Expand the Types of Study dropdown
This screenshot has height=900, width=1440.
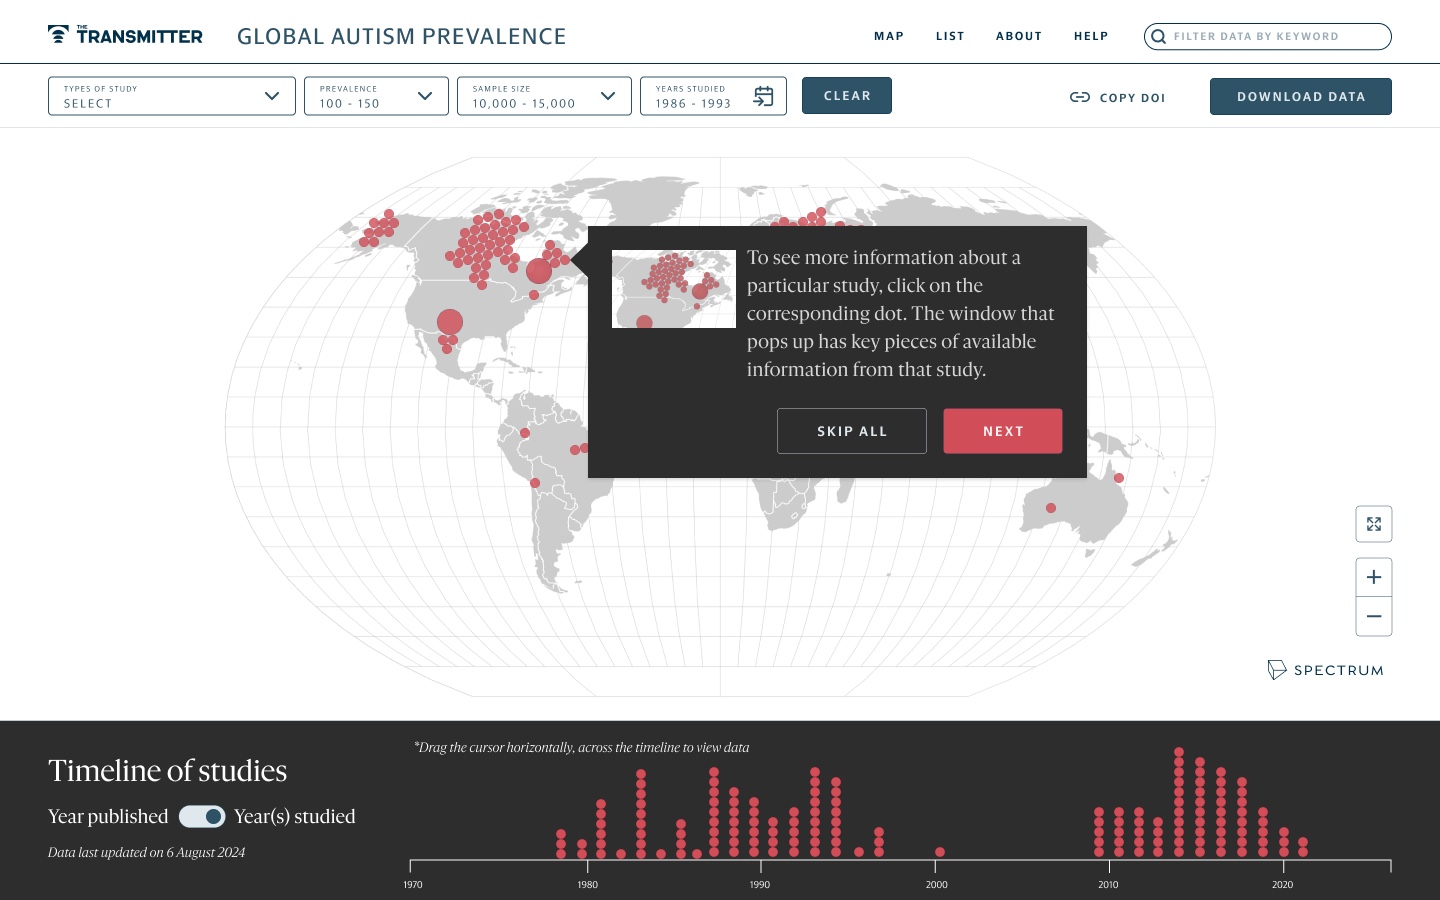[172, 96]
